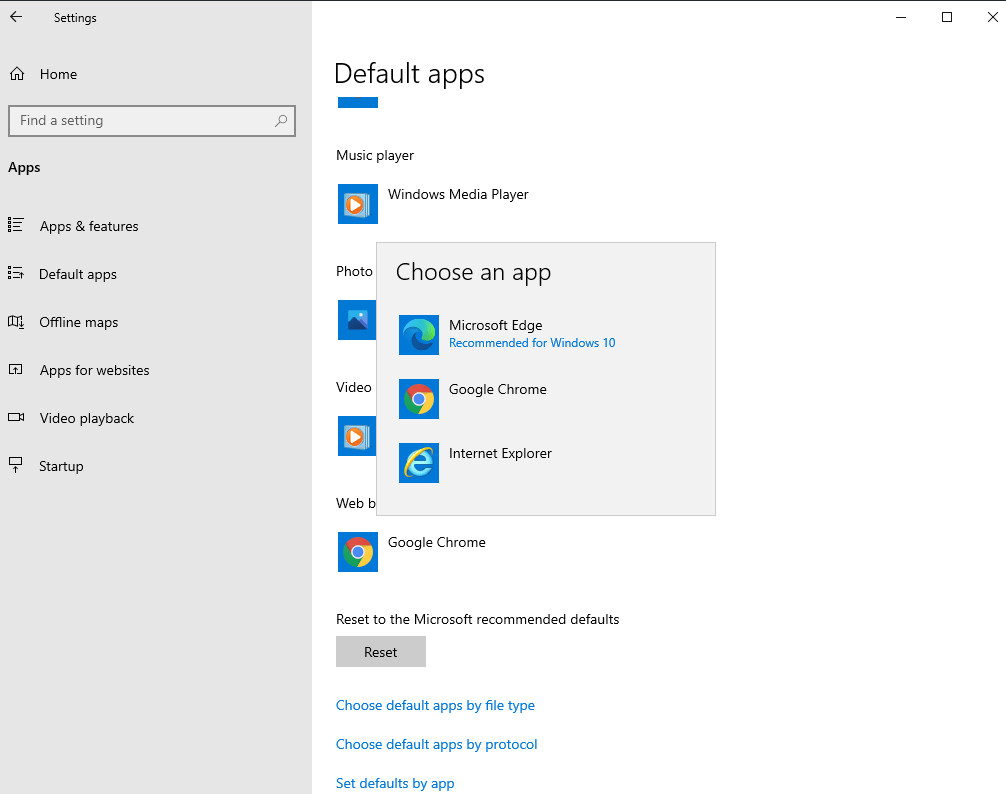This screenshot has height=794, width=1006.
Task: Choose Microsoft Edge icon in the app popup
Action: click(419, 335)
